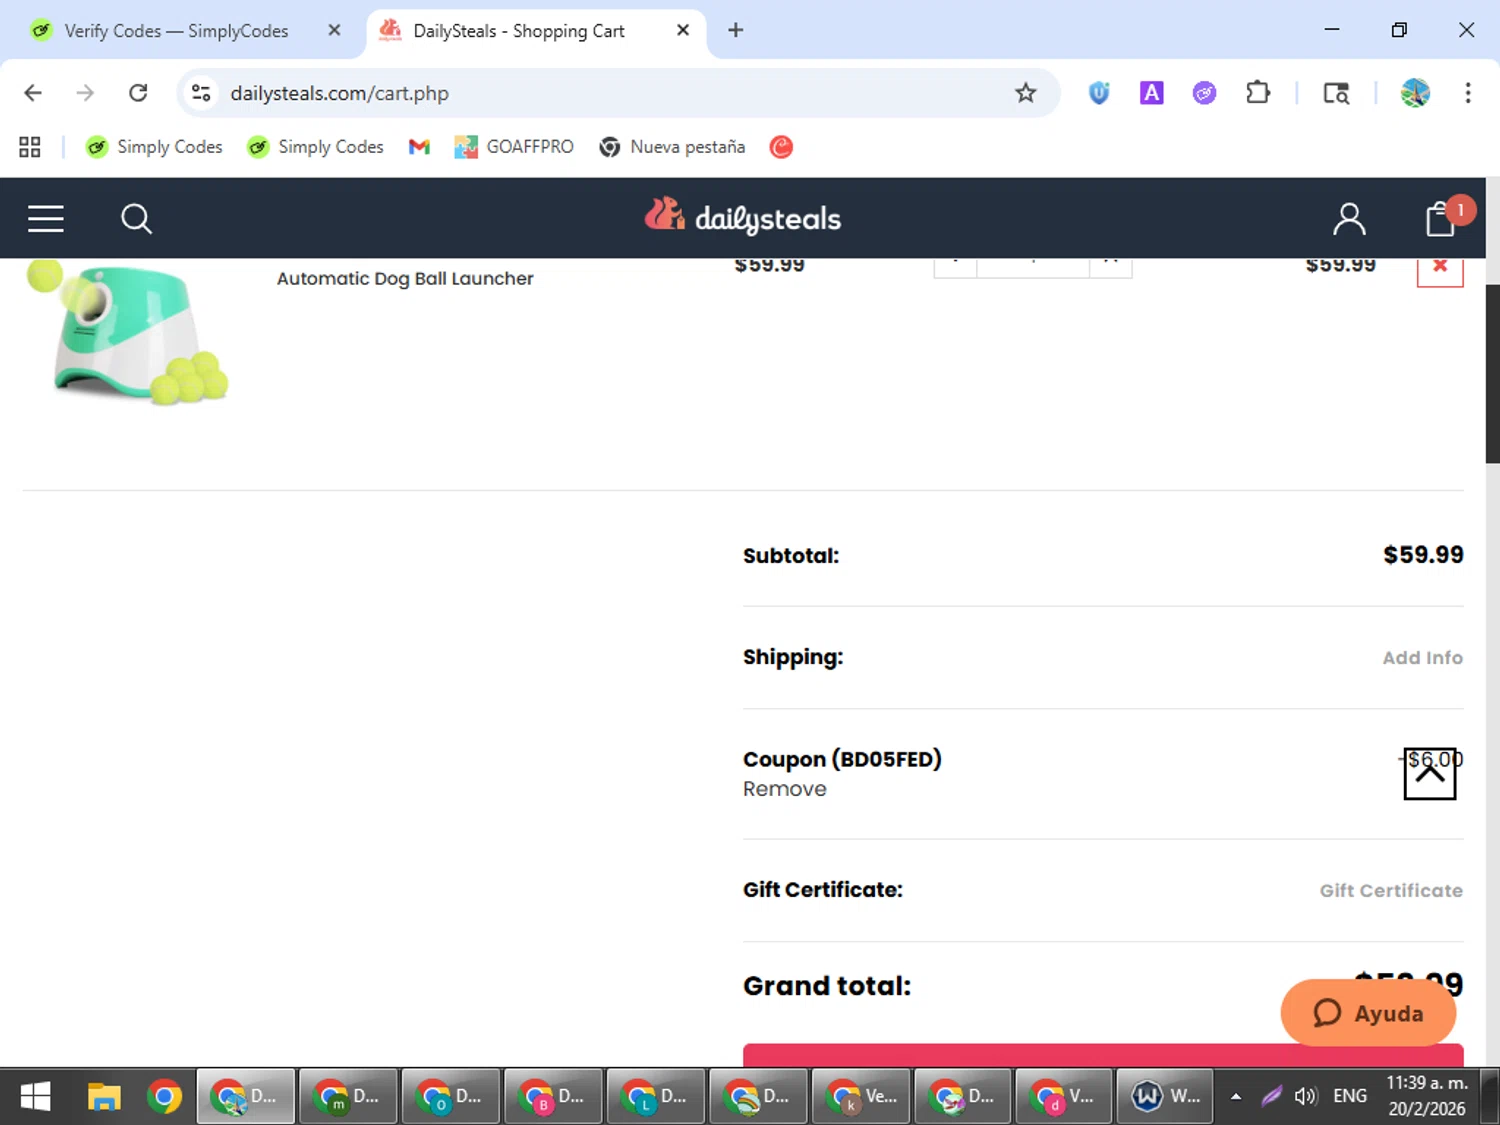Show hidden system tray icons
1500x1125 pixels.
[x=1236, y=1096]
